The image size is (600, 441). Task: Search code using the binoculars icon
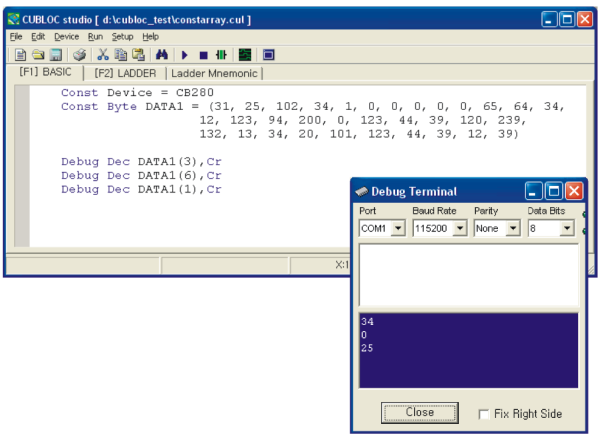pyautogui.click(x=161, y=54)
